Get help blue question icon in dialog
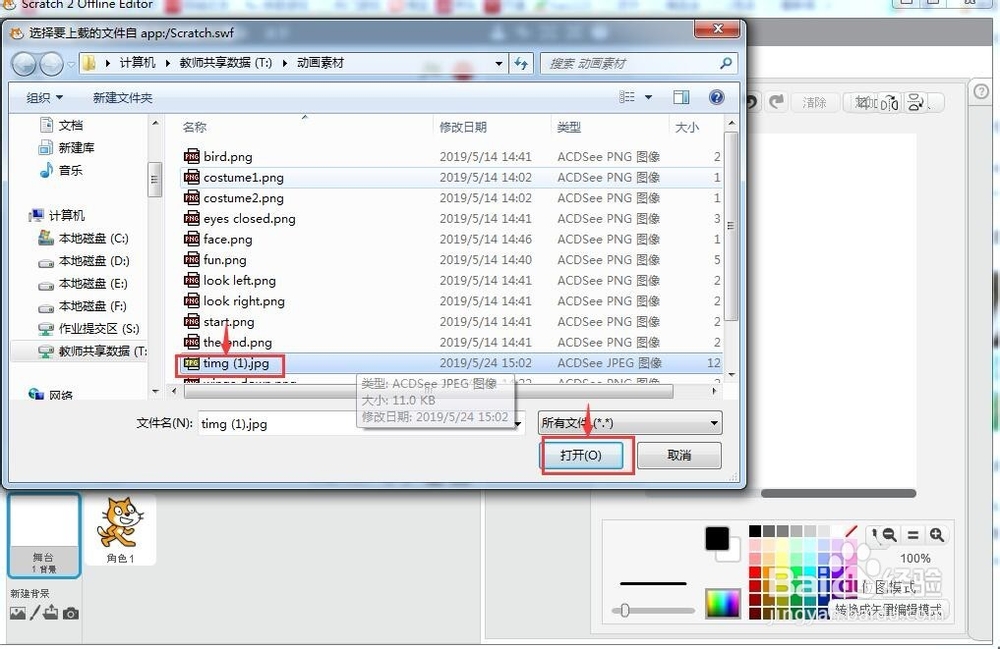Image resolution: width=1000 pixels, height=649 pixels. [x=716, y=97]
